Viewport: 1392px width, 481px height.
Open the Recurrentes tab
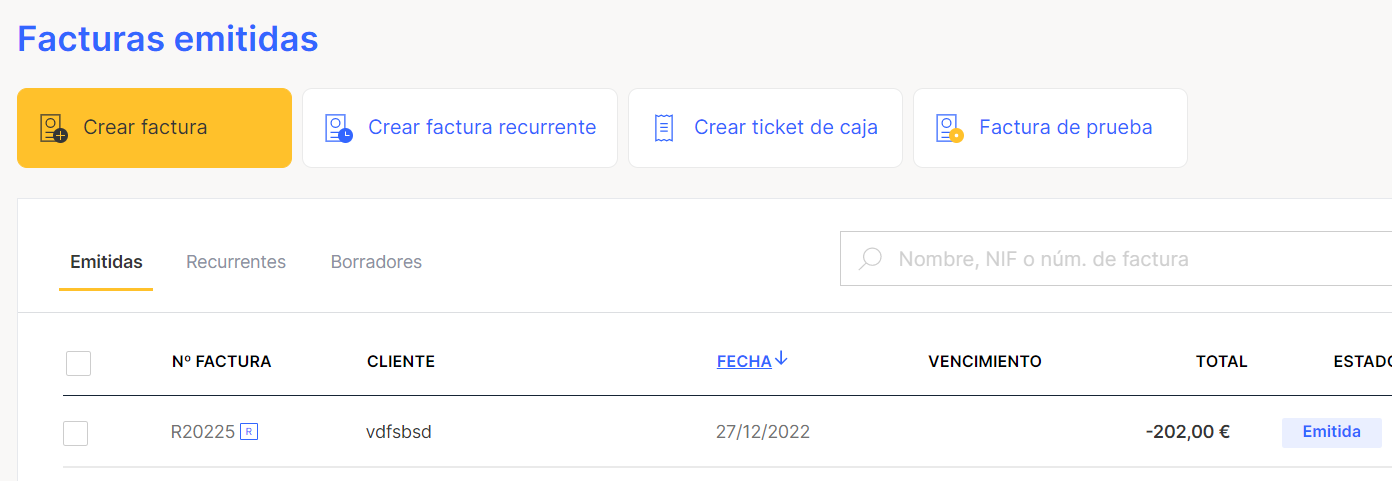point(236,262)
